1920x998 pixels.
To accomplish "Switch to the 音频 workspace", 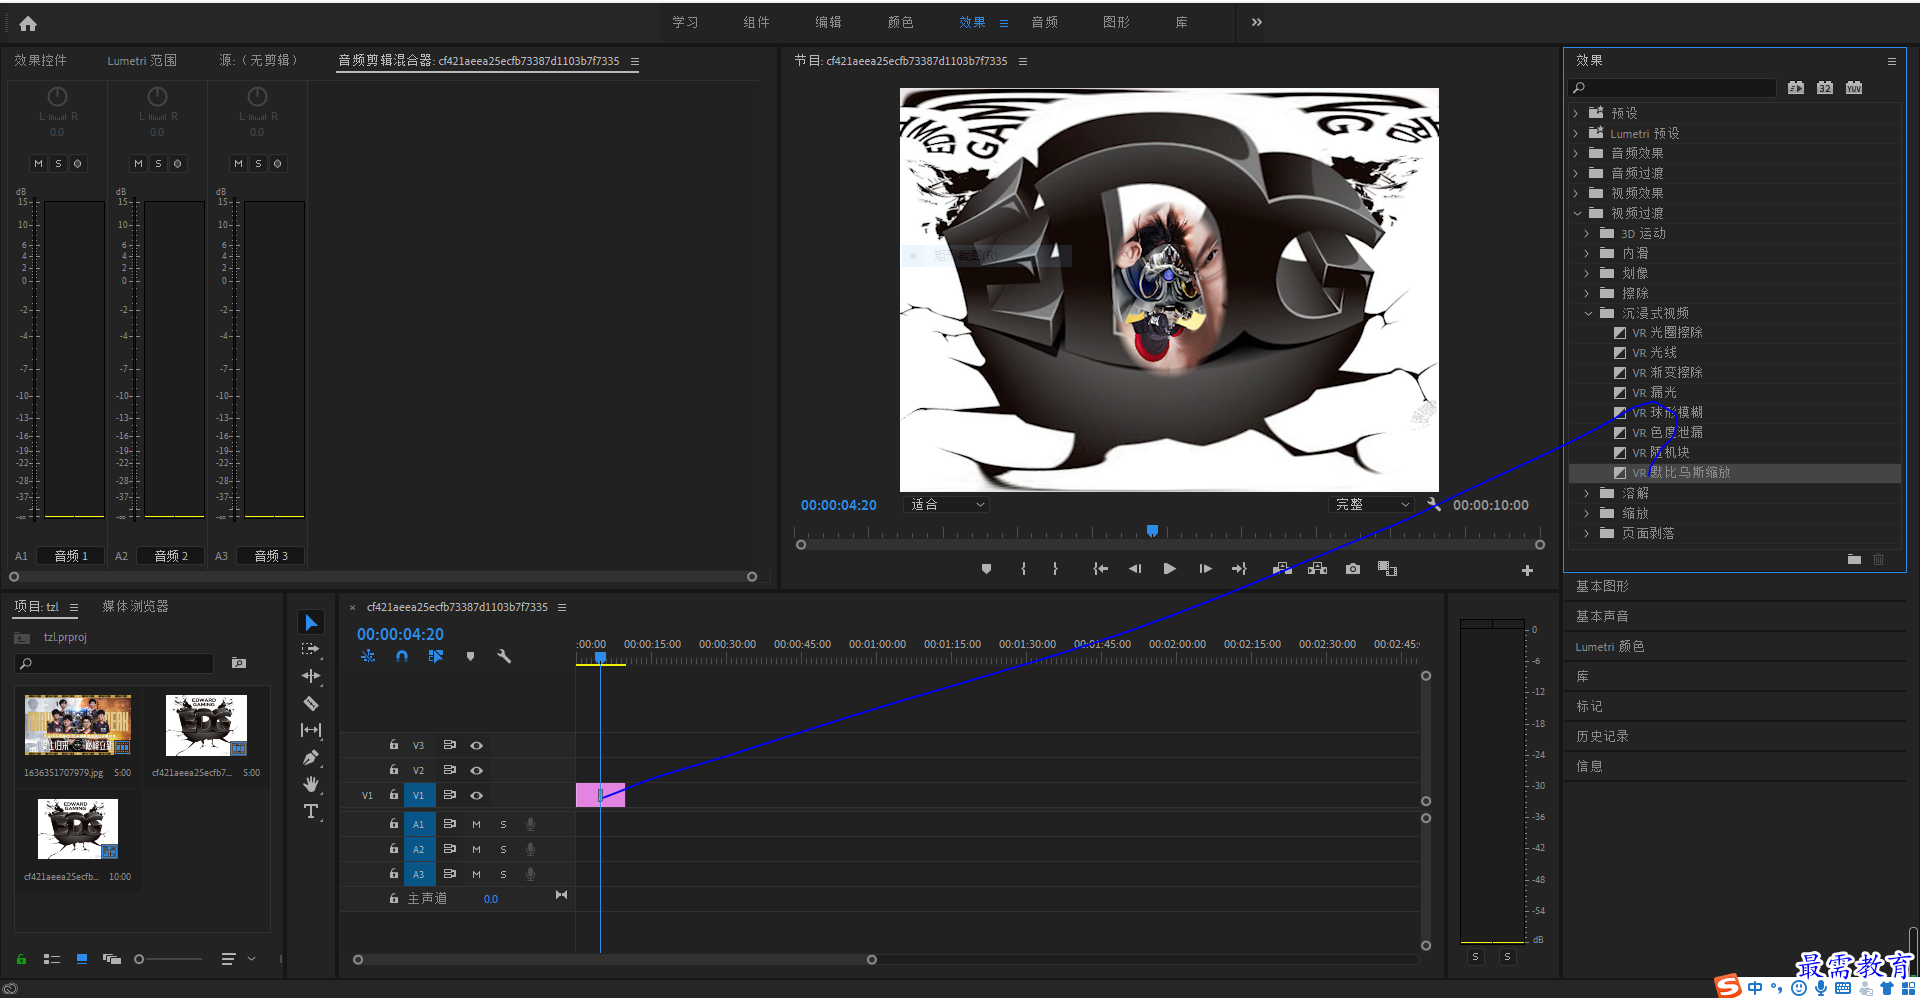I will pyautogui.click(x=1045, y=22).
